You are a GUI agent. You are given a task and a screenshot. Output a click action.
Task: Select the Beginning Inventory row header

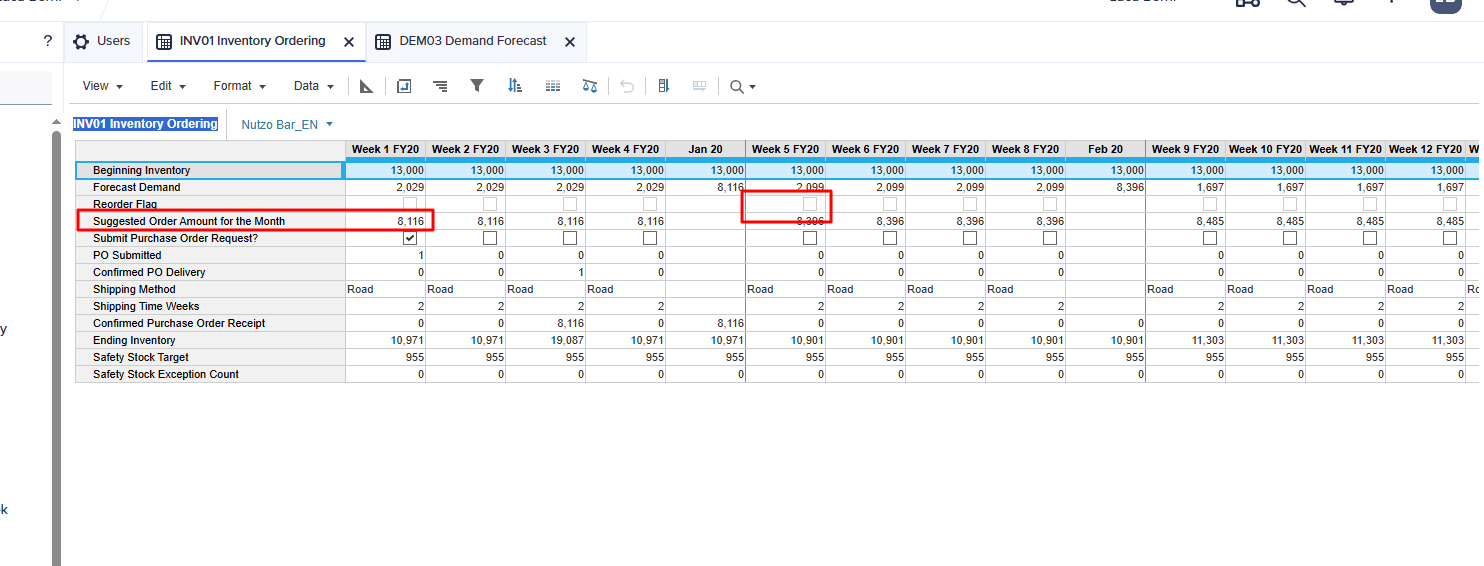pos(210,170)
